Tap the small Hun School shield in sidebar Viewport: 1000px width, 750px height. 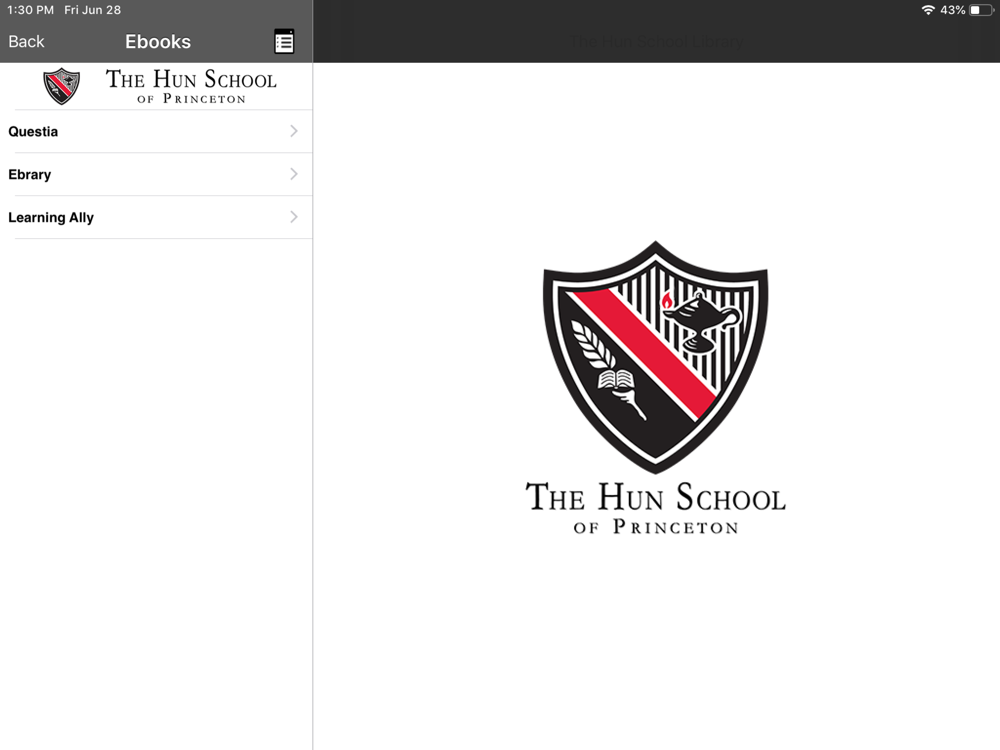(x=61, y=86)
